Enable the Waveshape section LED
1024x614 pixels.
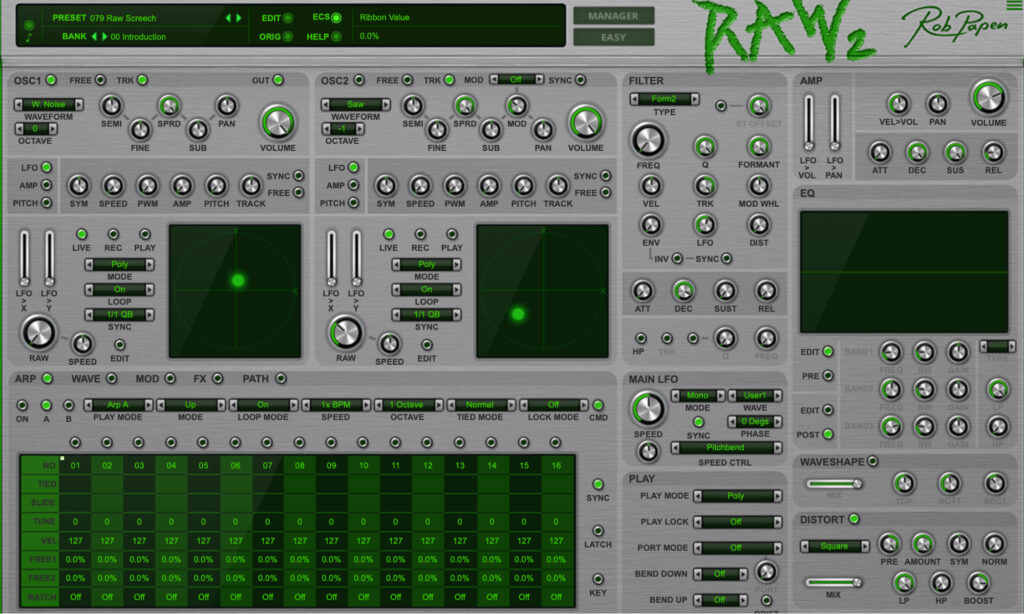click(872, 462)
